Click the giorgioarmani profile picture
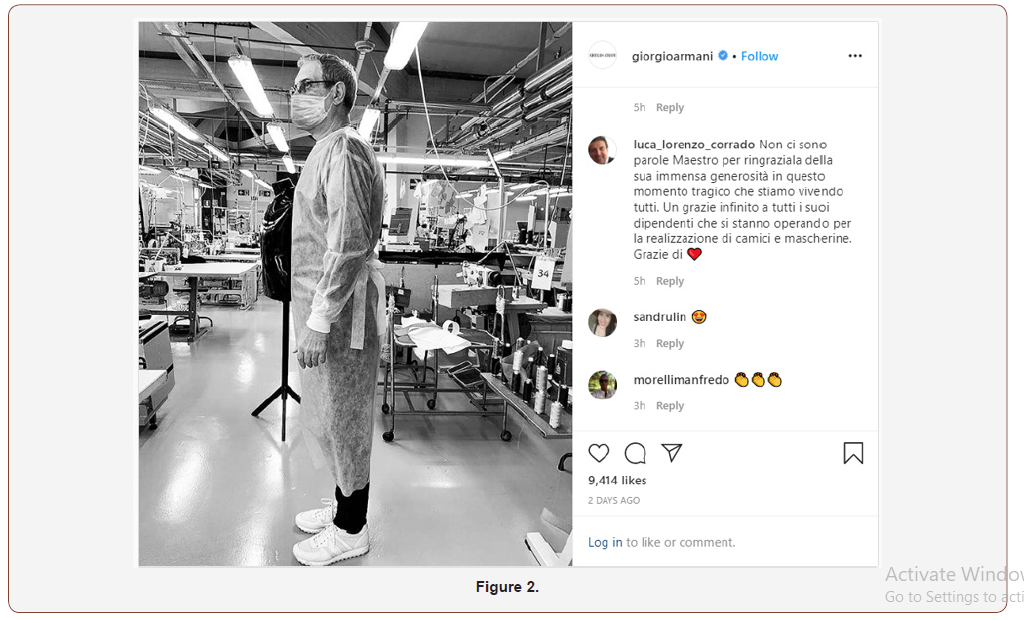This screenshot has width=1024, height=620. point(602,56)
